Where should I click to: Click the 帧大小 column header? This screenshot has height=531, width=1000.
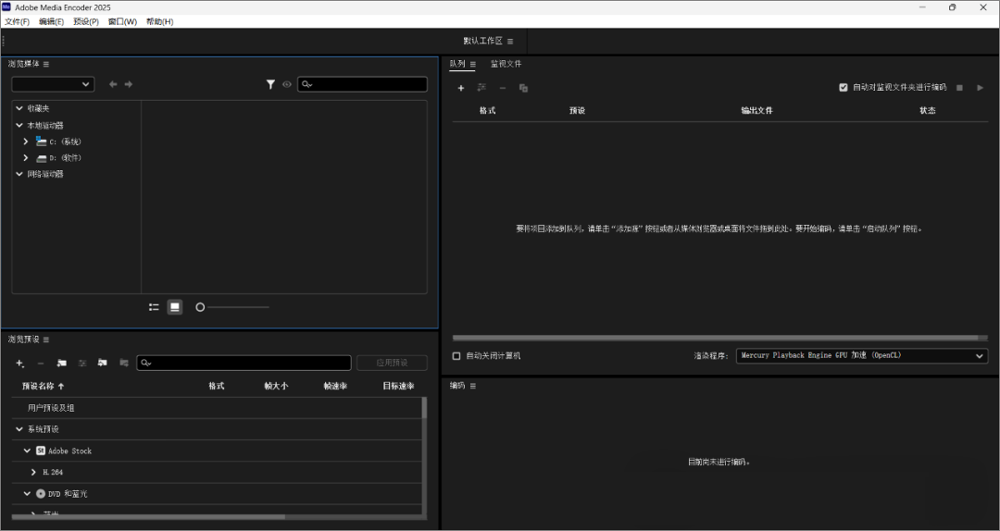tap(276, 386)
